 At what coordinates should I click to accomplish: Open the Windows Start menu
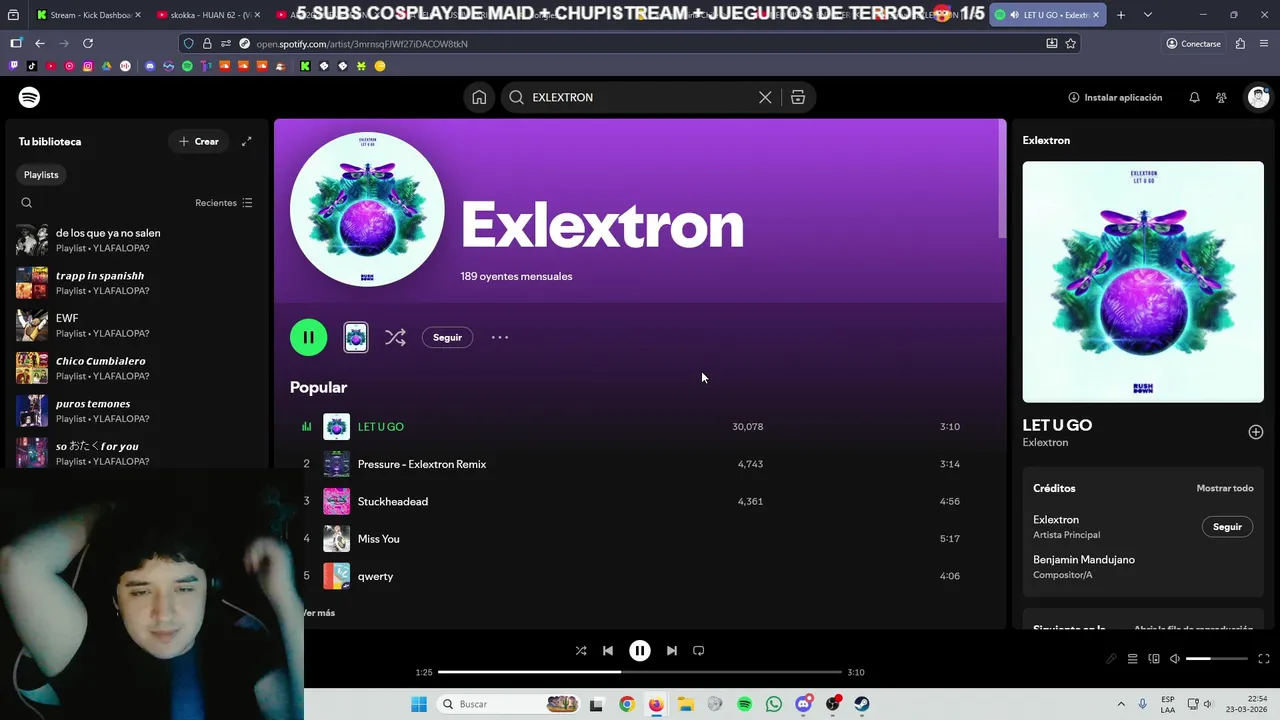(x=419, y=704)
